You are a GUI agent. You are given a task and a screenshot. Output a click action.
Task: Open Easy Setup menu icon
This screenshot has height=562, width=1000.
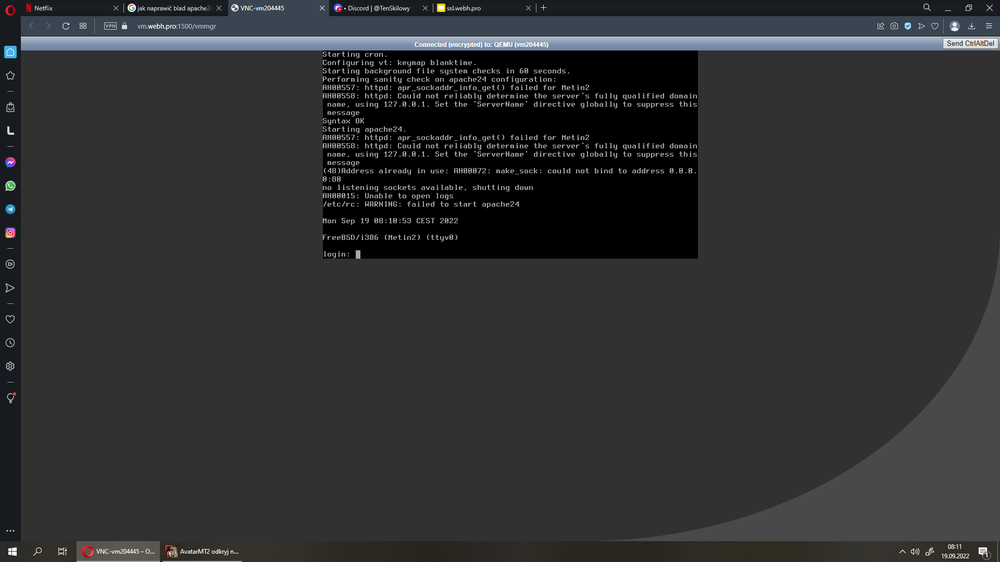pos(989,26)
